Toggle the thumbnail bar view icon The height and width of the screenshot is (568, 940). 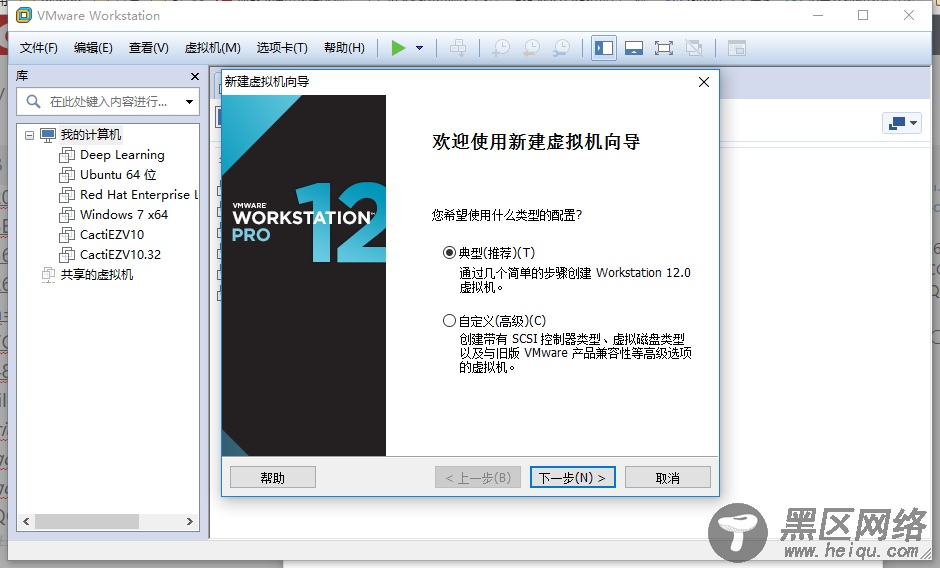tap(634, 48)
